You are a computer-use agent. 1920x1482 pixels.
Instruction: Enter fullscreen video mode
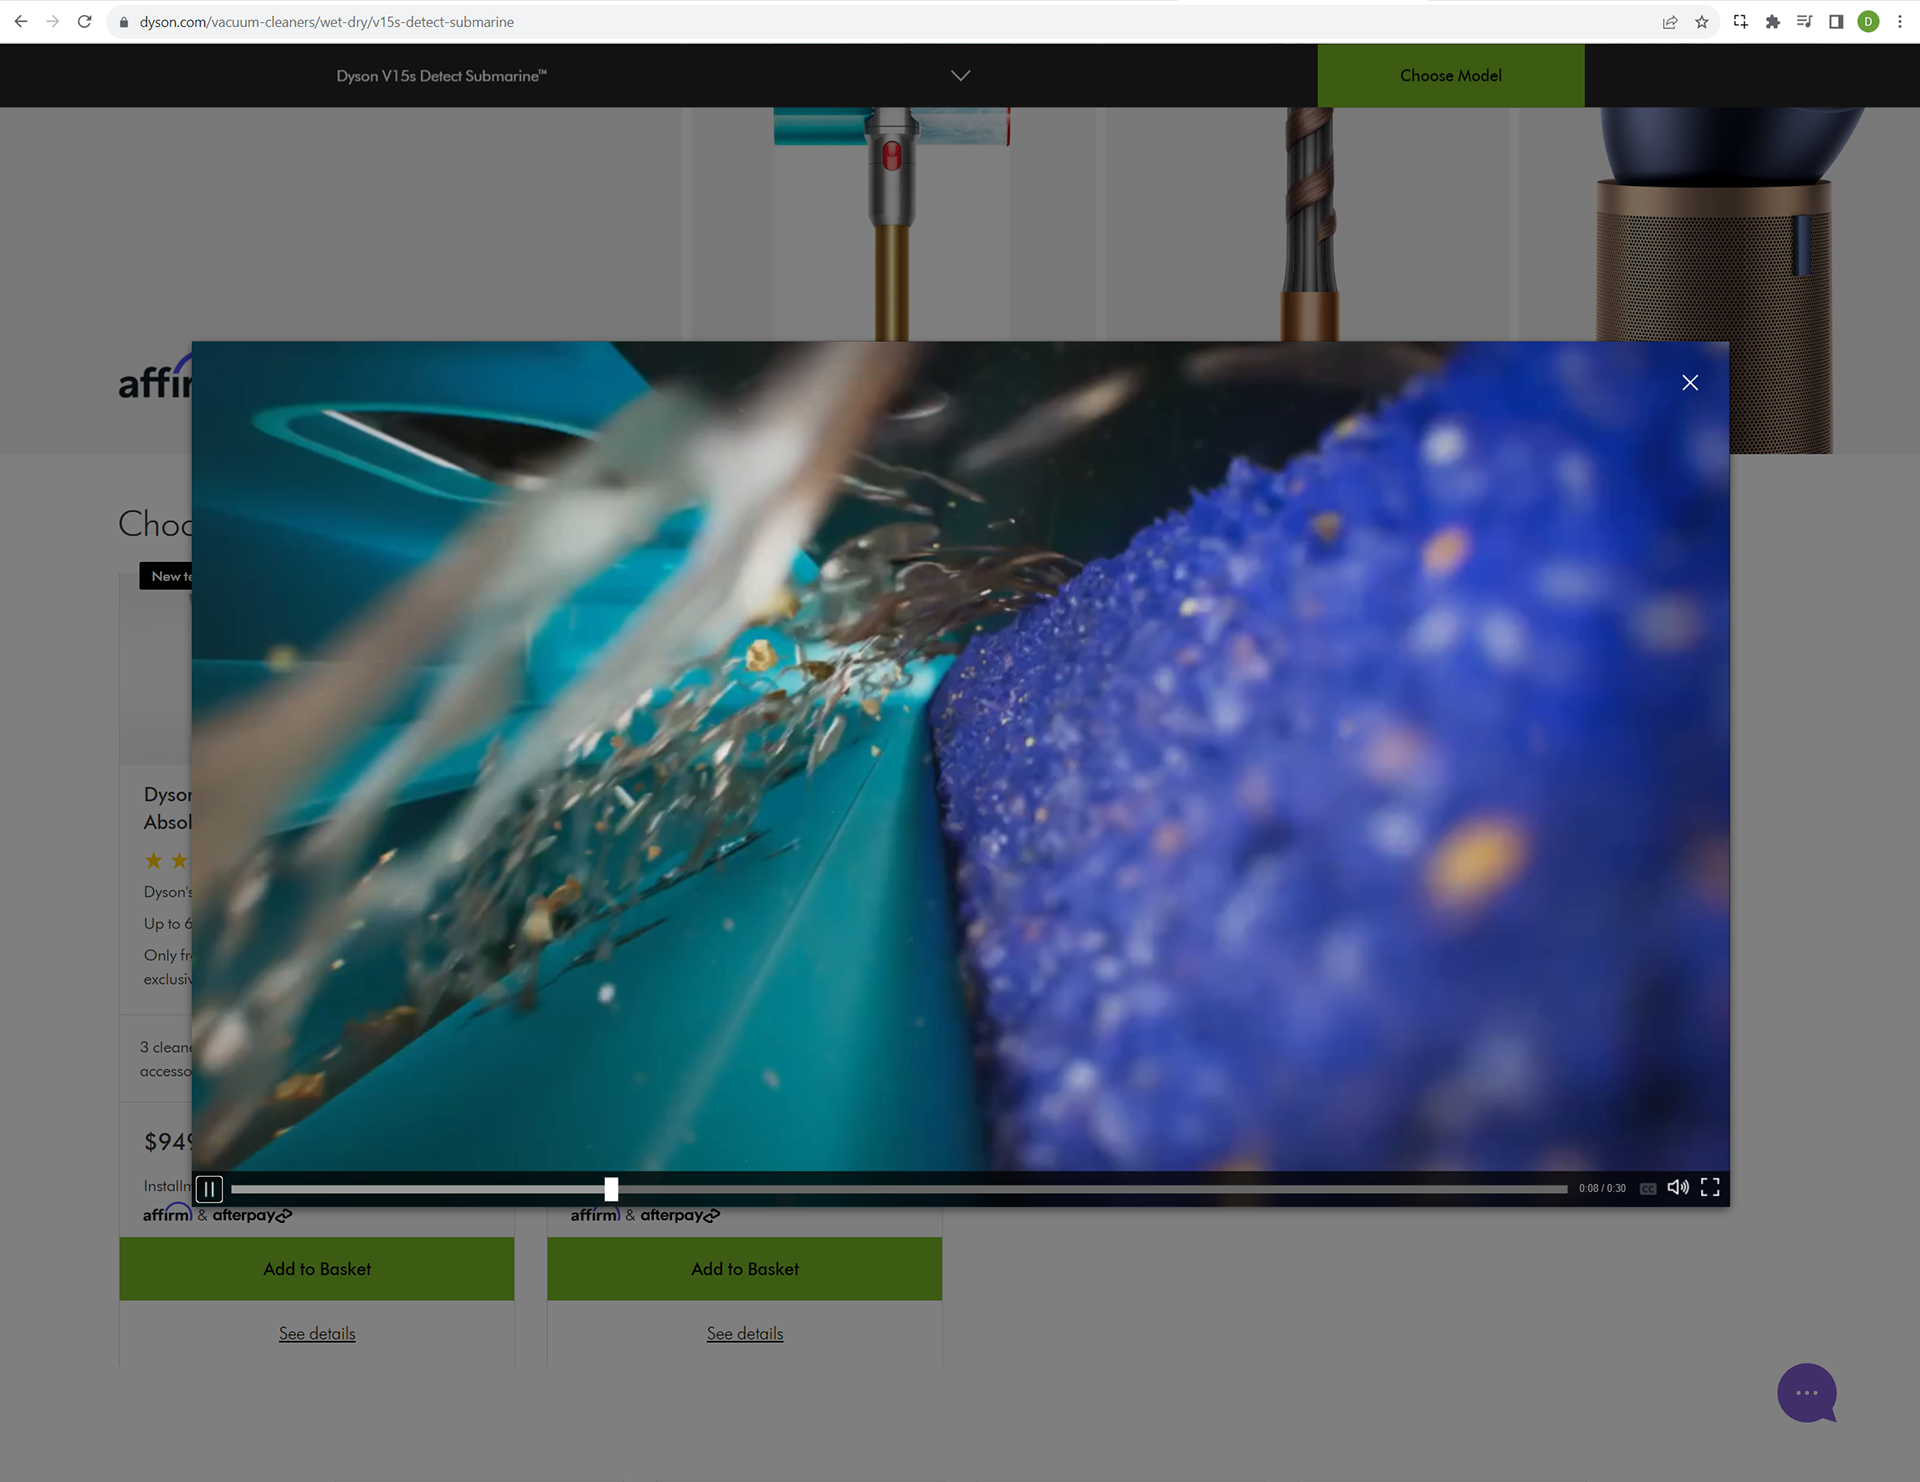click(x=1710, y=1187)
